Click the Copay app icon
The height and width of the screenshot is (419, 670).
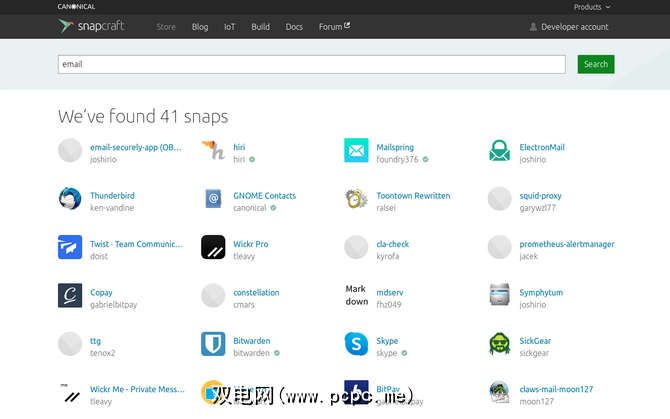pos(70,296)
